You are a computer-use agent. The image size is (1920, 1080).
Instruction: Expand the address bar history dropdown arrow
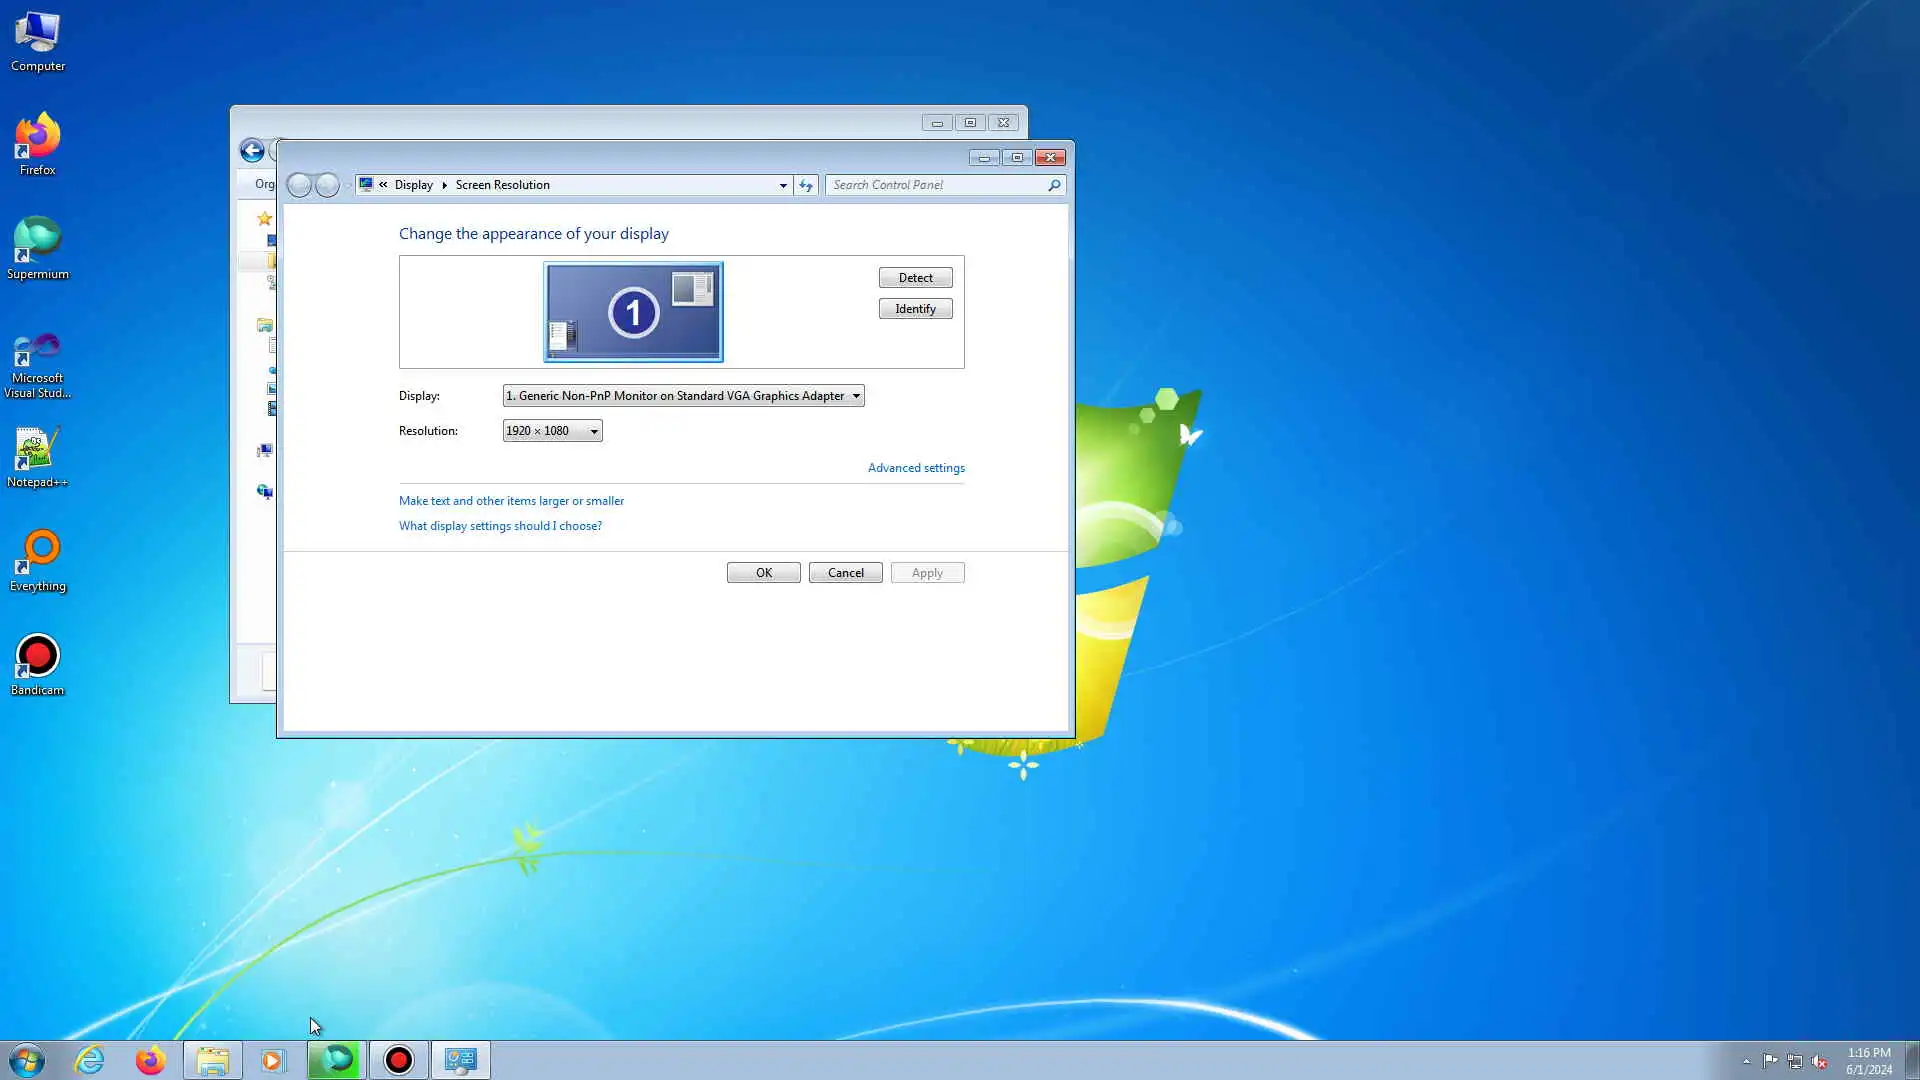(783, 185)
